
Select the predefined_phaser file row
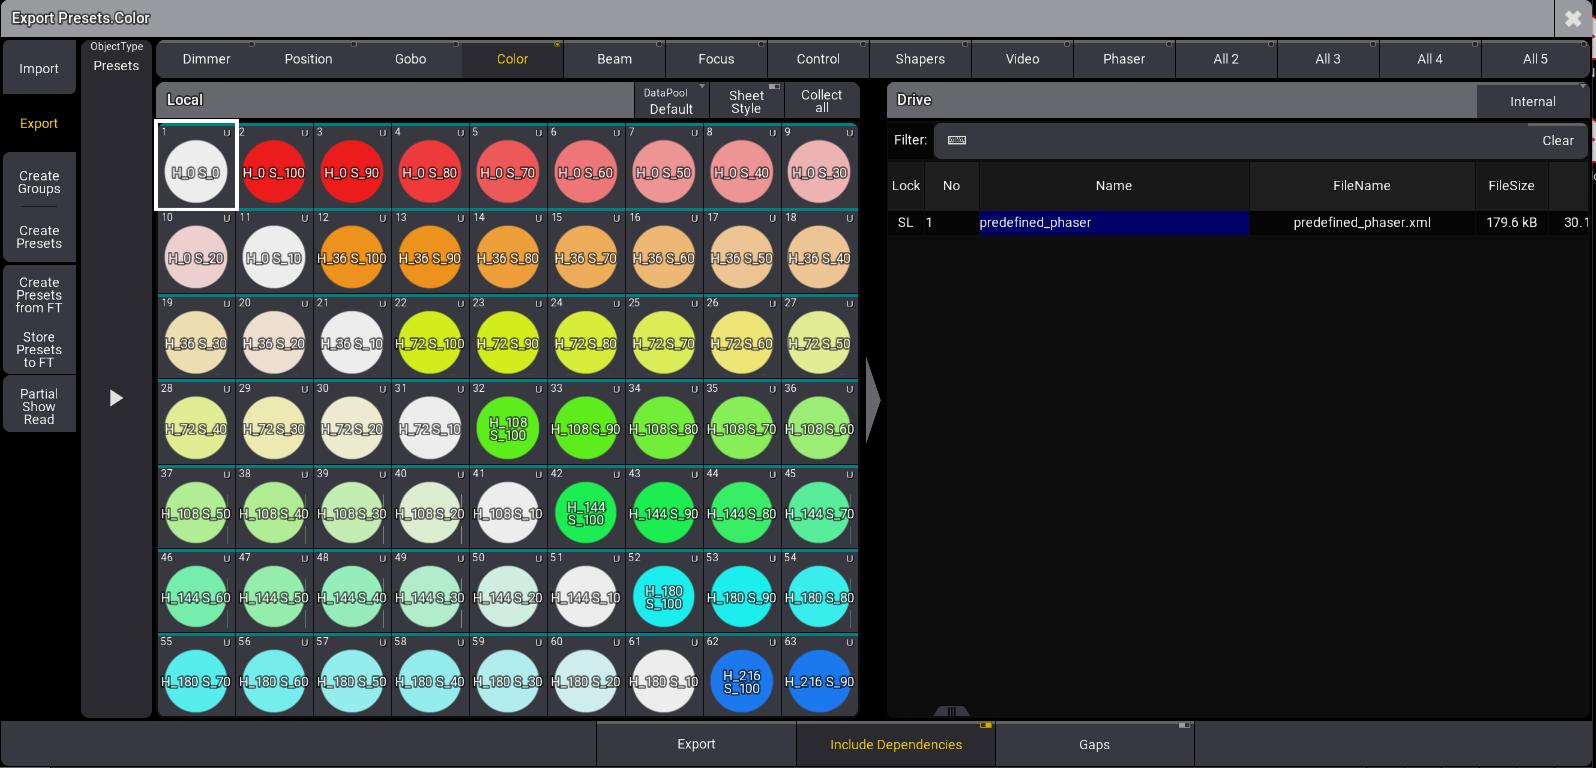[1113, 223]
